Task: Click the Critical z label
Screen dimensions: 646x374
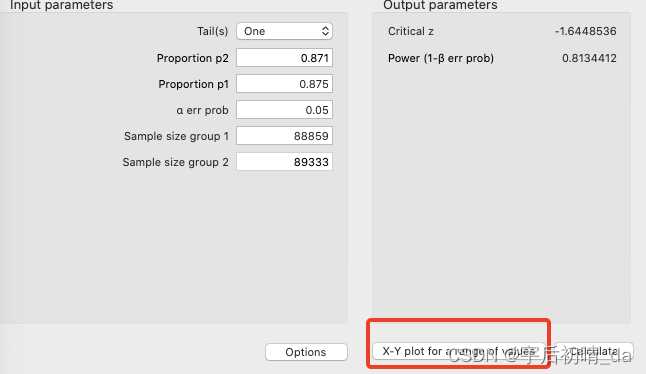Action: tap(411, 31)
